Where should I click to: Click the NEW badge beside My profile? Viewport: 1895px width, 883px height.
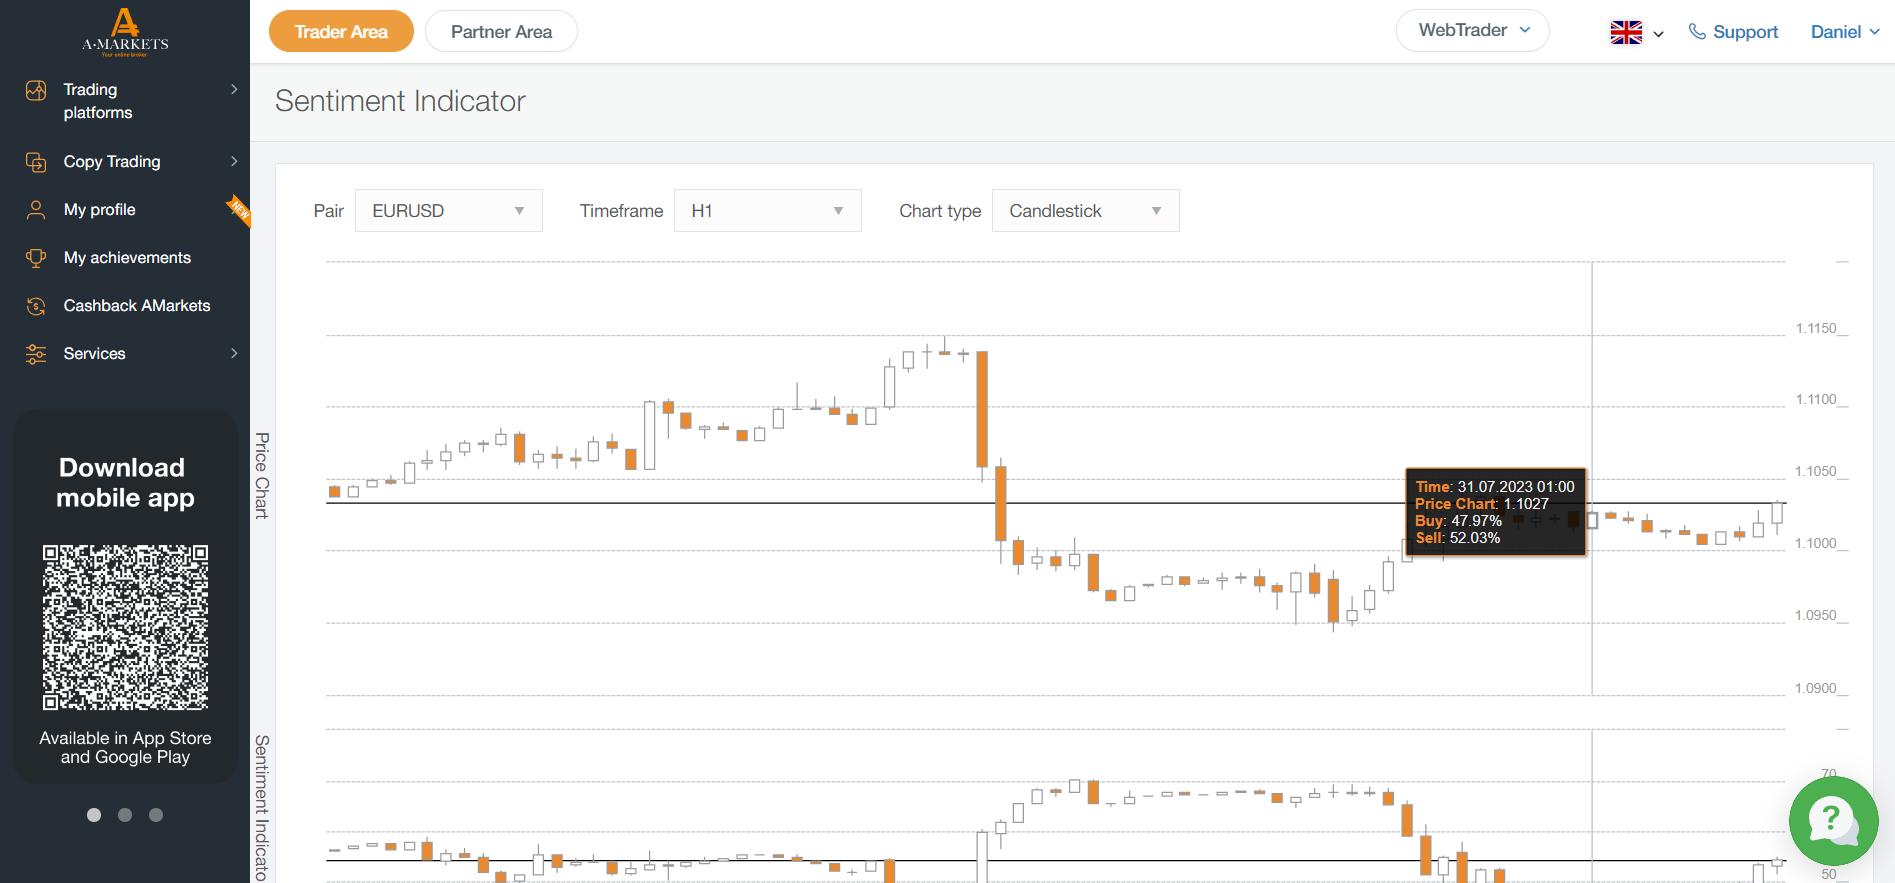tap(239, 209)
